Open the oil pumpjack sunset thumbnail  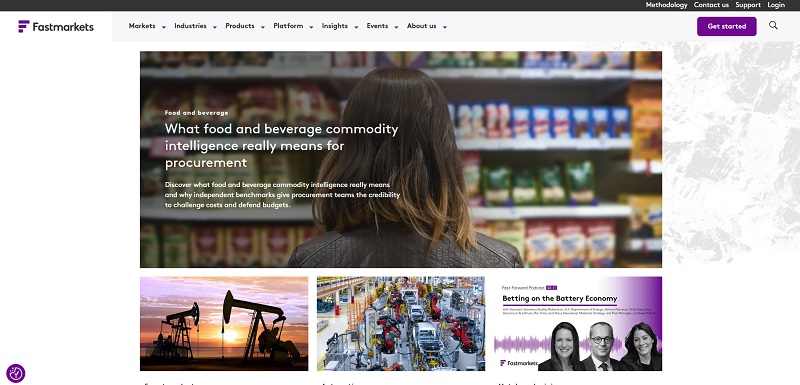click(x=224, y=323)
